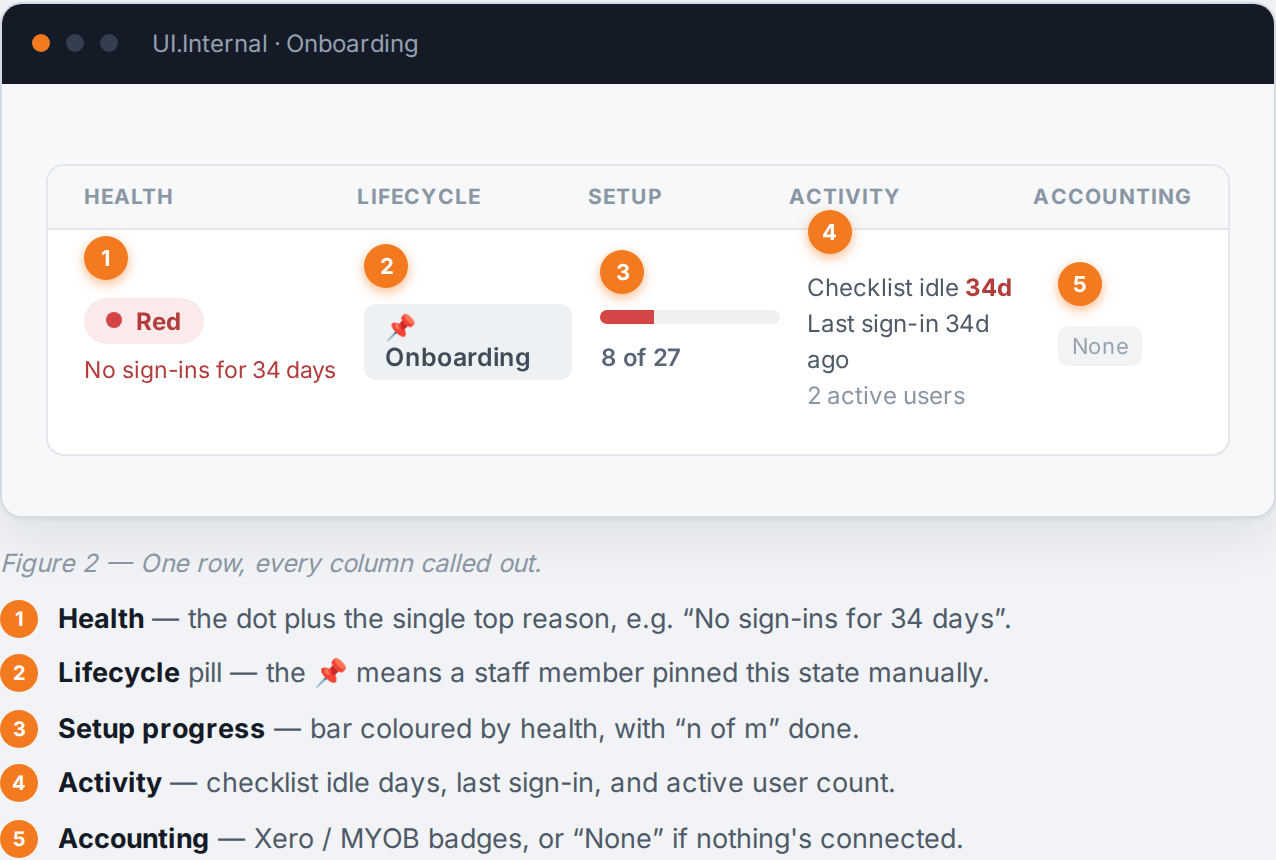Click callout marker 1 above the Red badge
Image resolution: width=1276 pixels, height=860 pixels.
(x=106, y=257)
